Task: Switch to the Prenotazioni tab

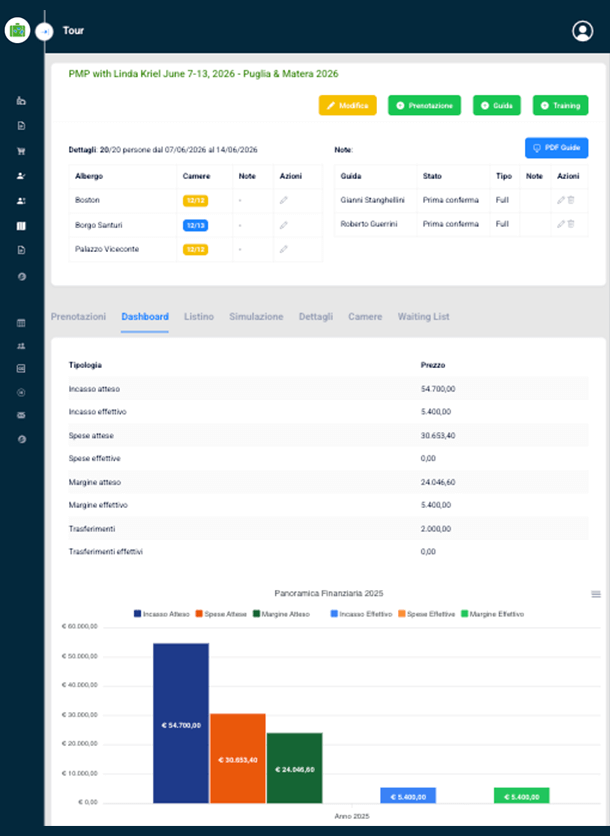Action: [x=78, y=316]
